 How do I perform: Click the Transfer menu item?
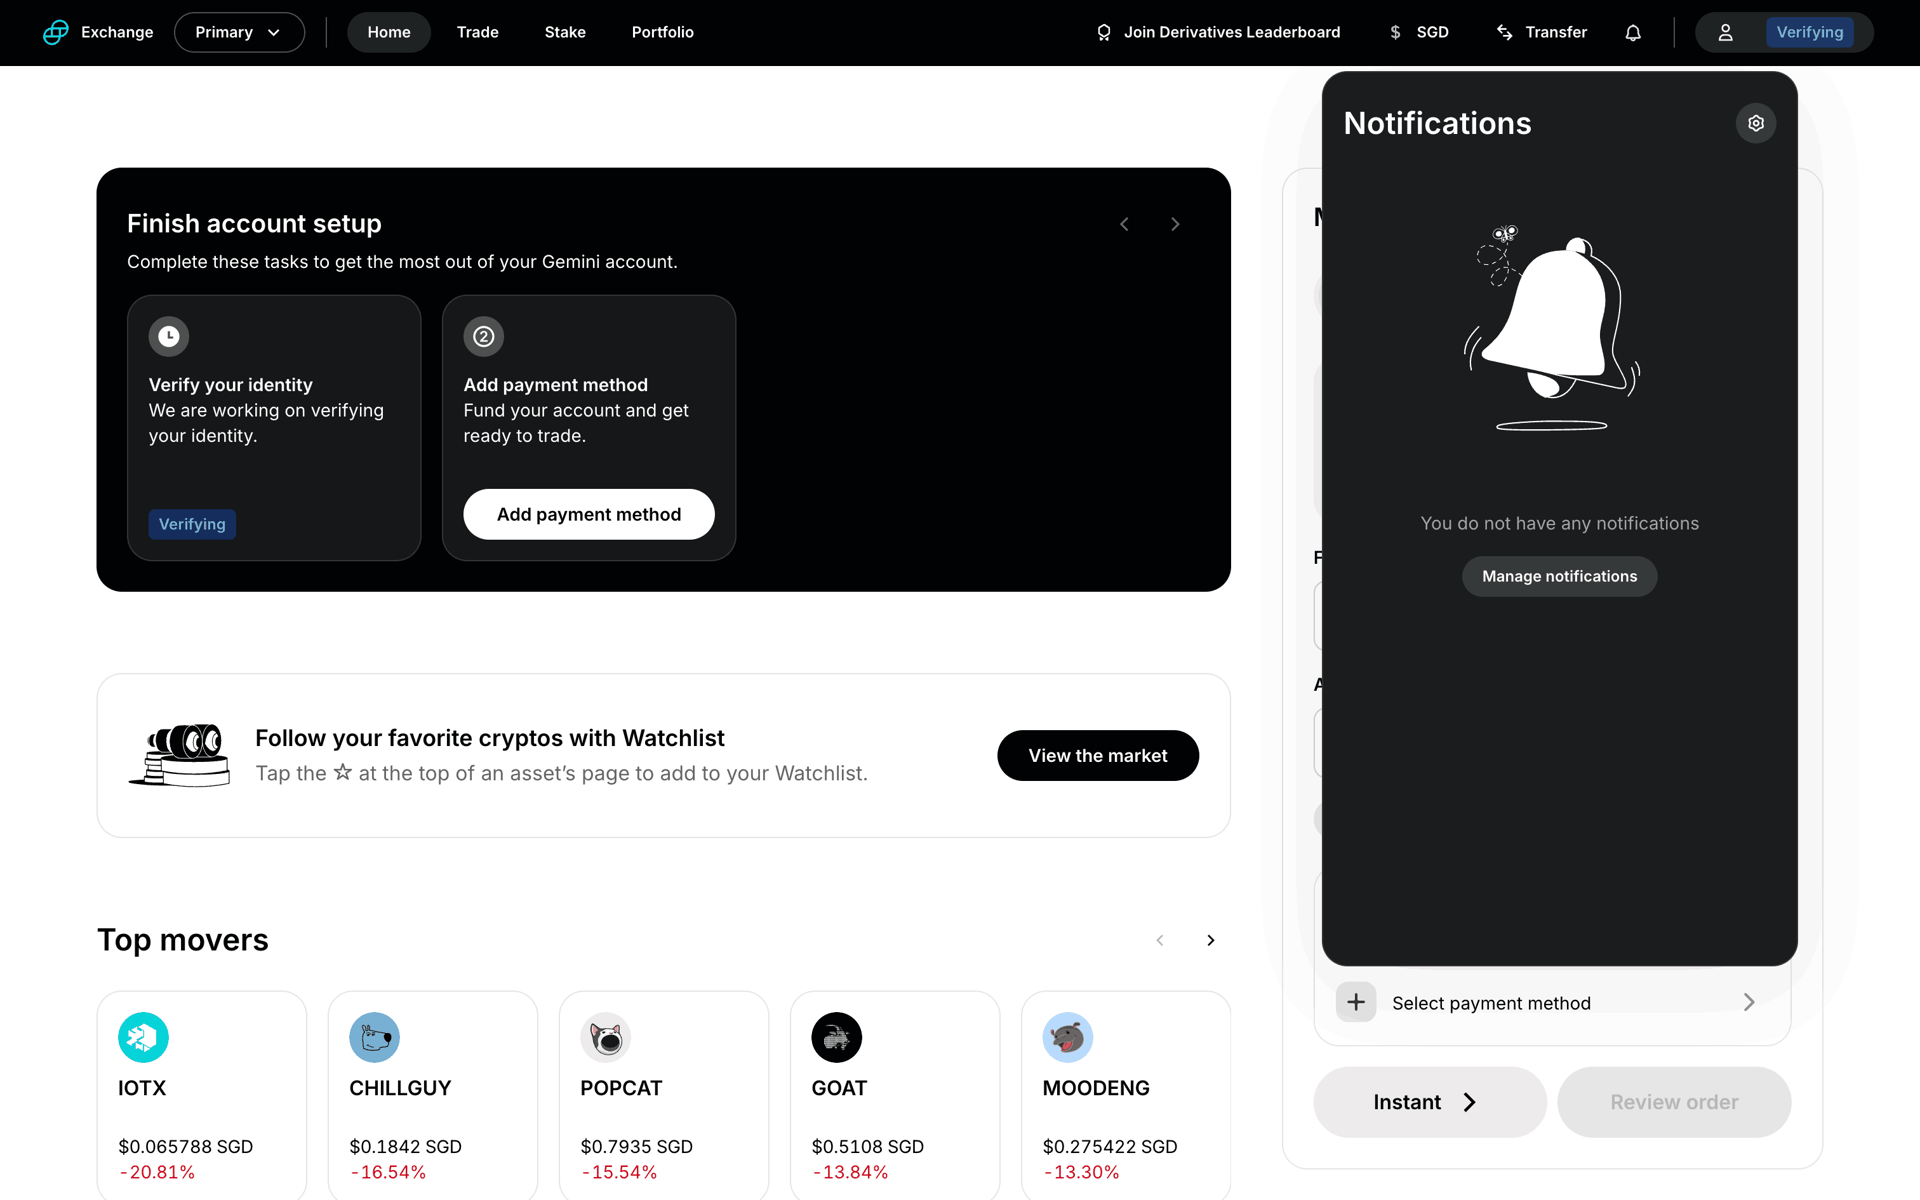[1542, 32]
